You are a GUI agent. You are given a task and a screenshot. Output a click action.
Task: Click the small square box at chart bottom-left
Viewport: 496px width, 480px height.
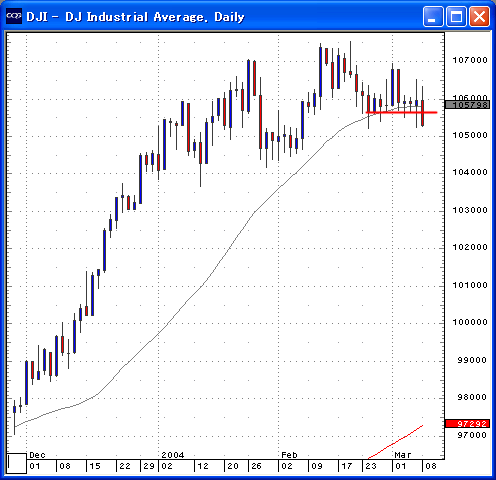pyautogui.click(x=17, y=463)
